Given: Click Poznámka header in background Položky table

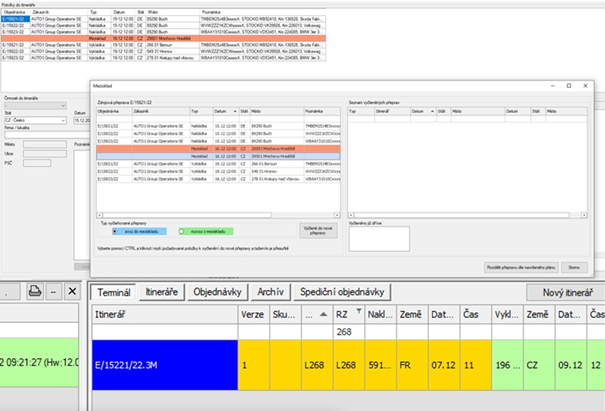Looking at the screenshot, I should [263, 12].
